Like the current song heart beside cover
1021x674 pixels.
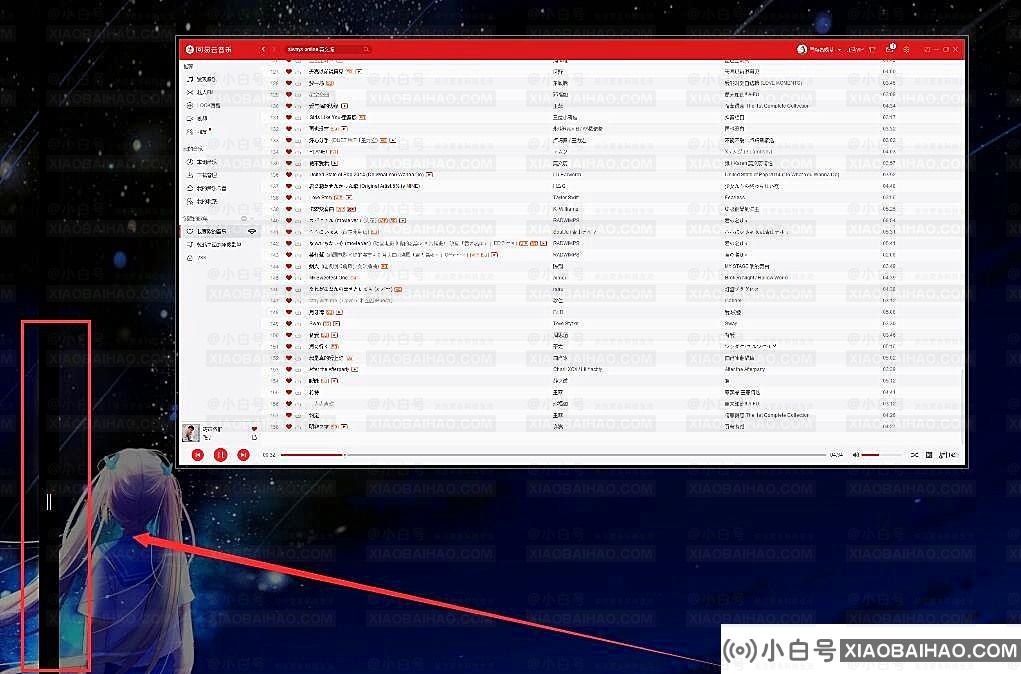(x=254, y=428)
